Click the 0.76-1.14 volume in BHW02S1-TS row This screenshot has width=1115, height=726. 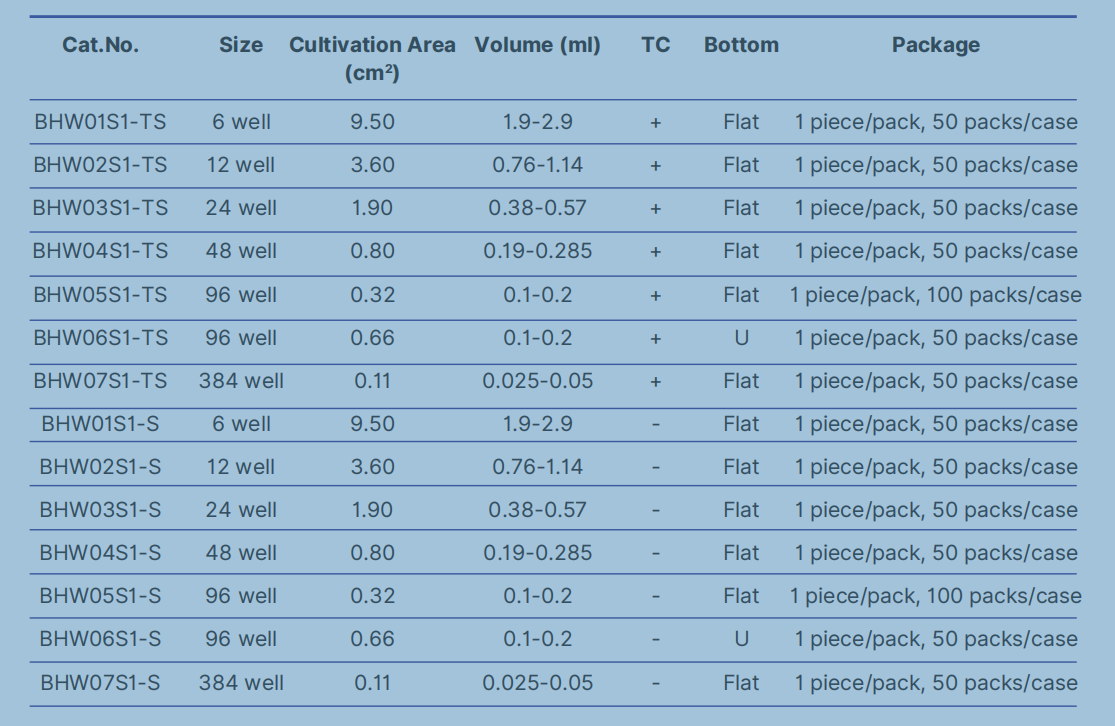click(537, 165)
